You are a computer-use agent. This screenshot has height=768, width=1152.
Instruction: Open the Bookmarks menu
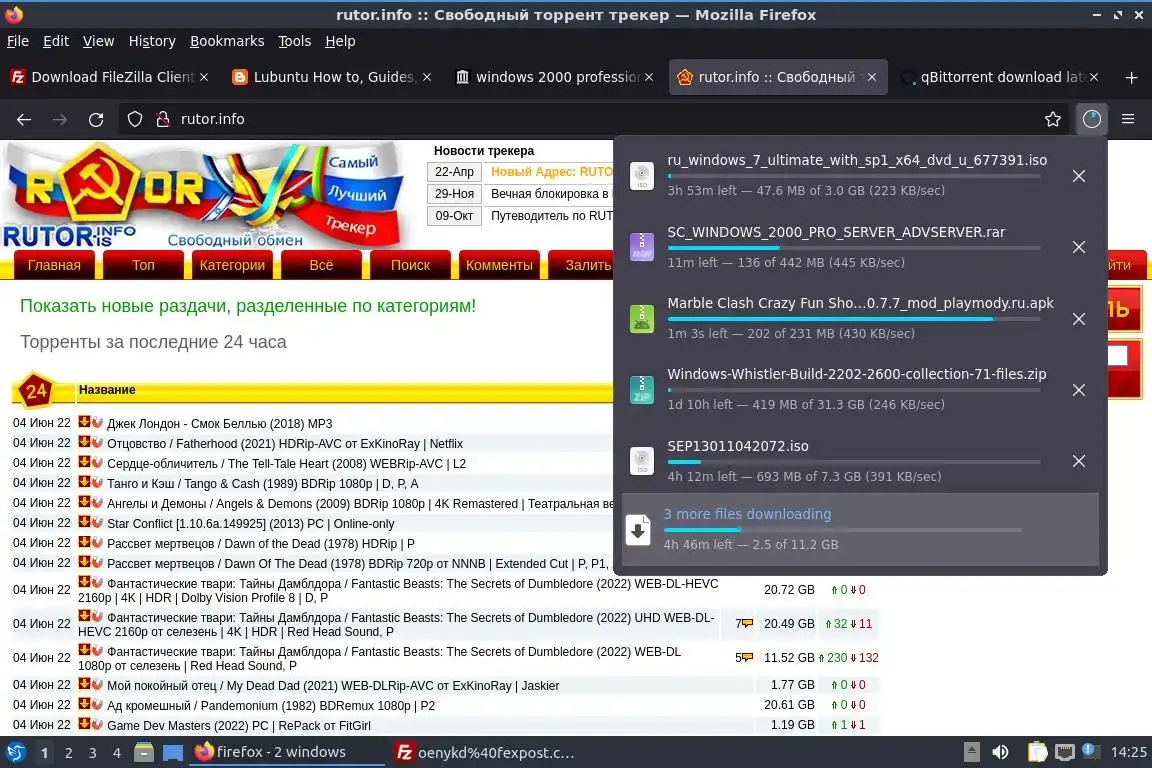(227, 41)
